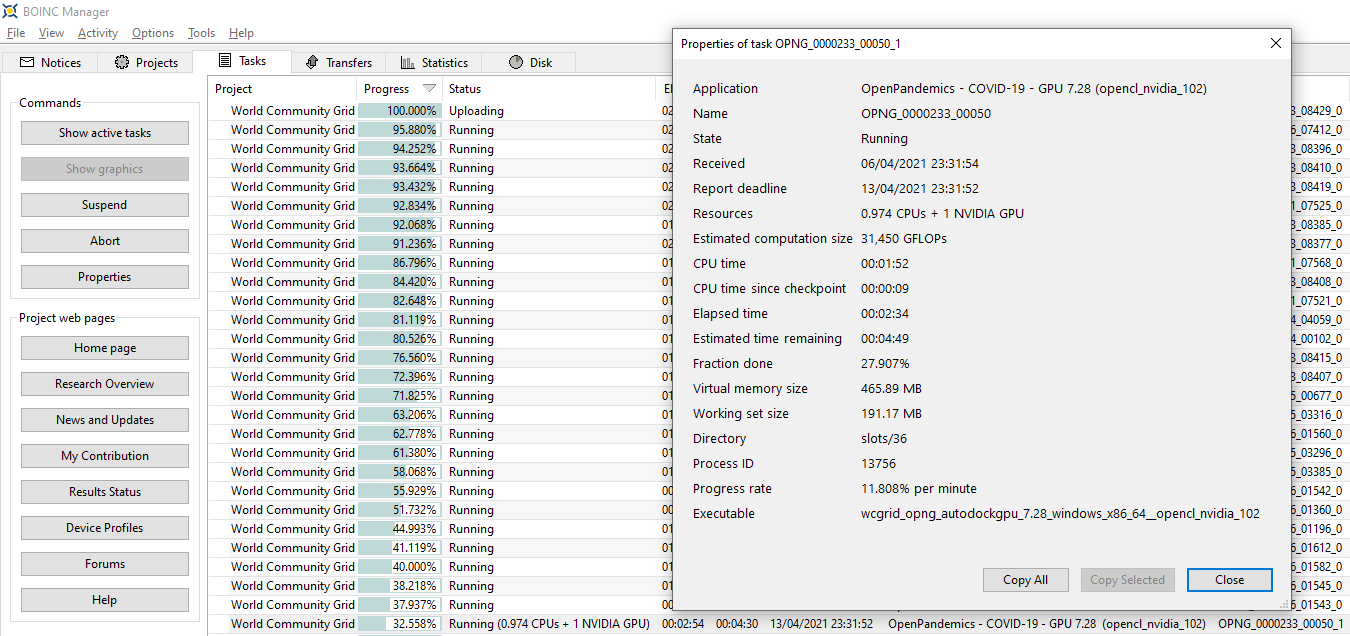The image size is (1350, 636).
Task: Select the task at 94.252% progress
Action: (x=398, y=149)
